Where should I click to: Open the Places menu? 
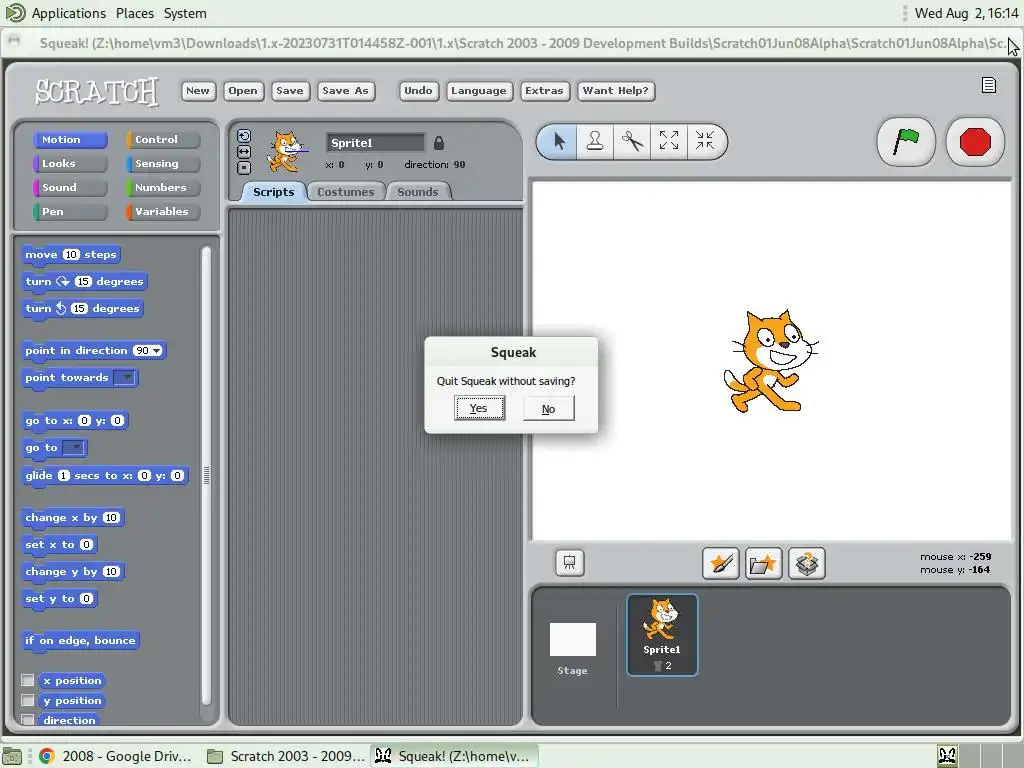point(135,13)
